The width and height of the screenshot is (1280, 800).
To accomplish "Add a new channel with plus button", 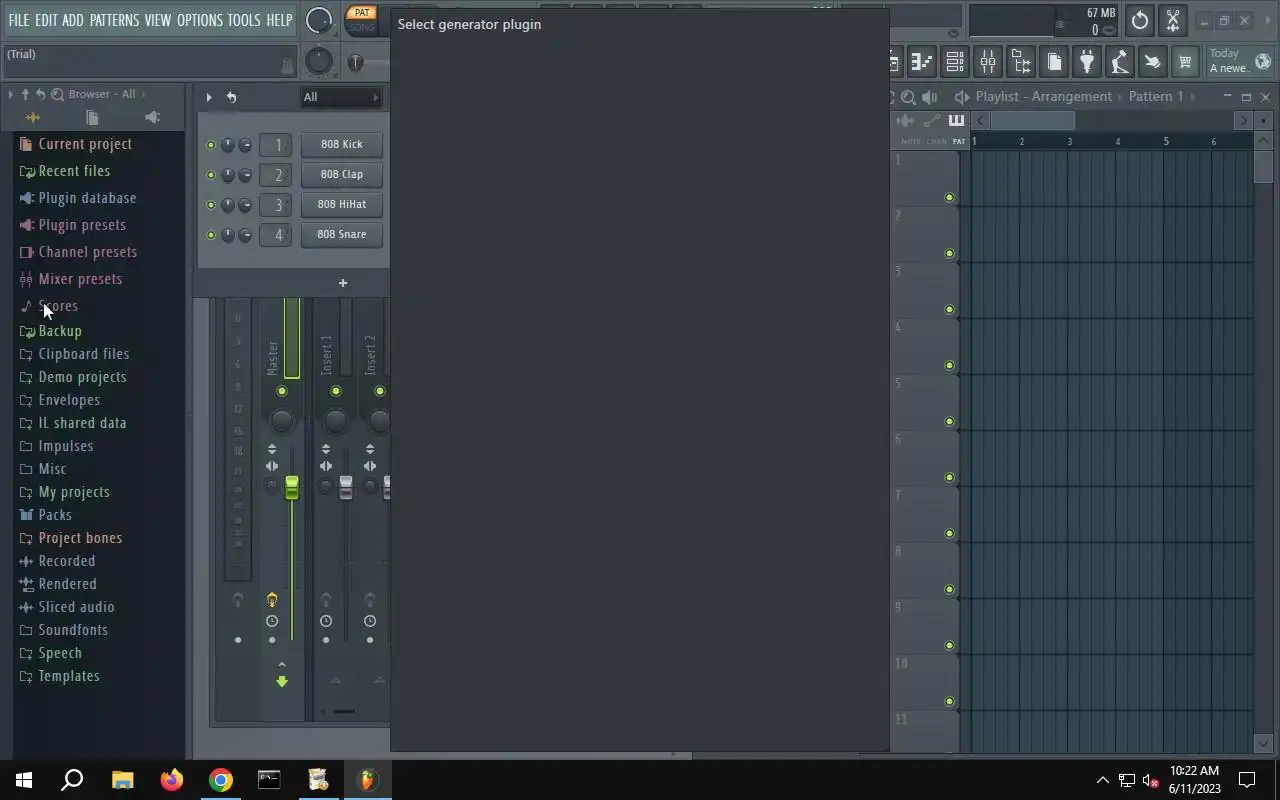I will pyautogui.click(x=342, y=283).
